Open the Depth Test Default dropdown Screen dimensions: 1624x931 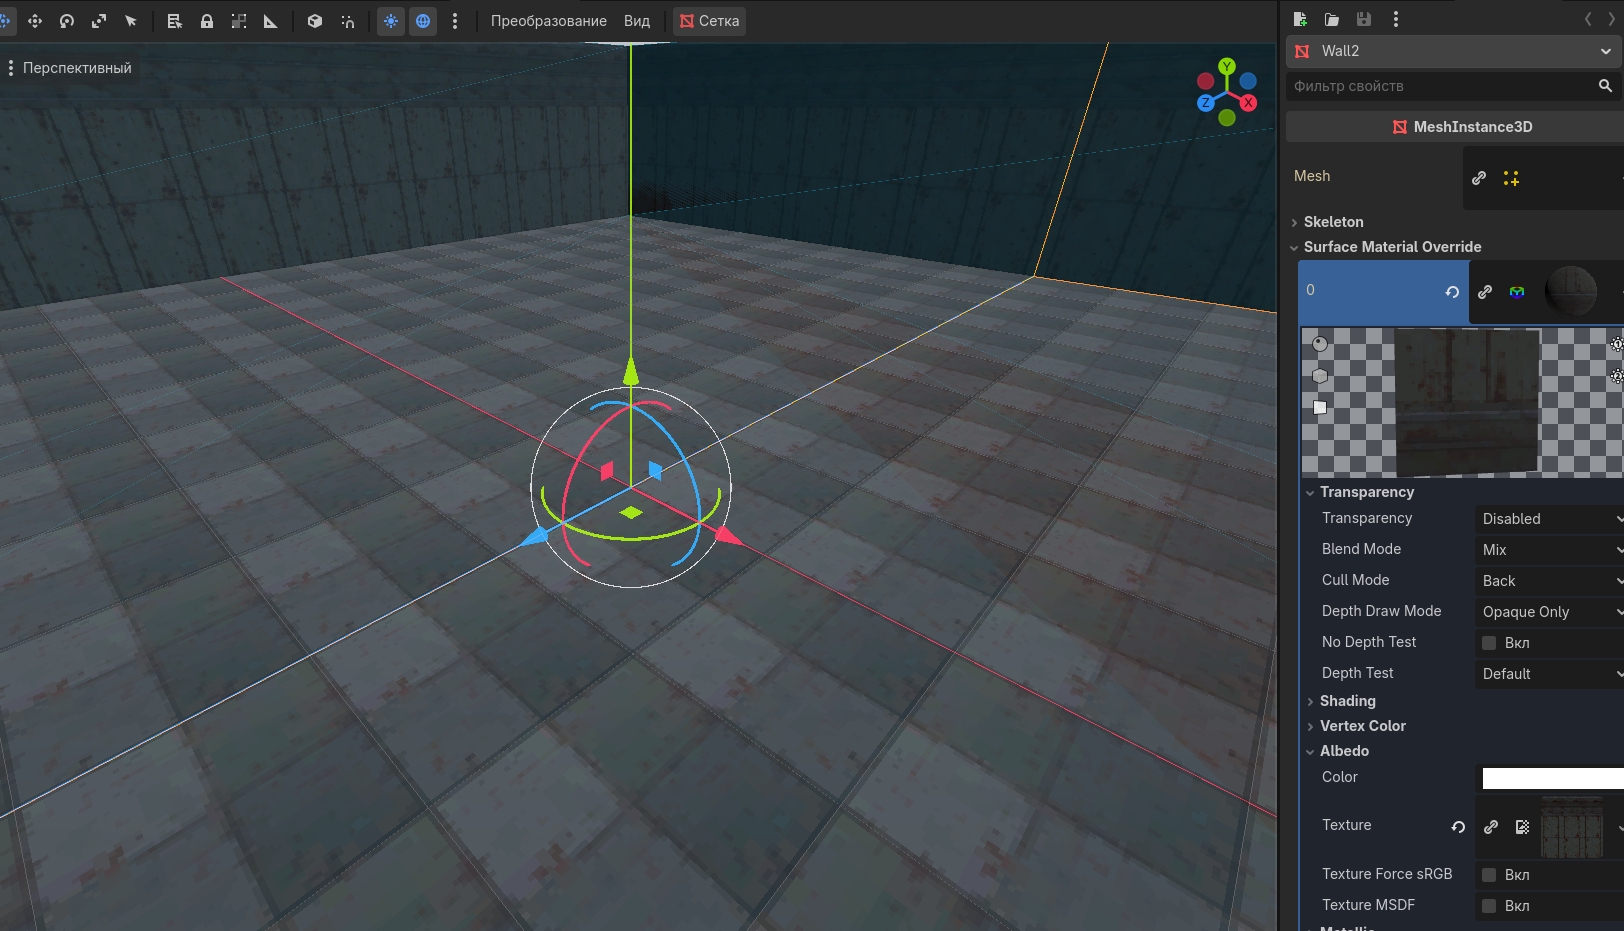[1549, 674]
